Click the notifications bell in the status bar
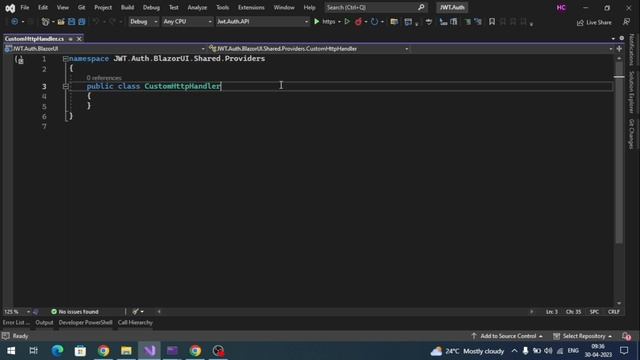This screenshot has height=360, width=640. pyautogui.click(x=626, y=336)
